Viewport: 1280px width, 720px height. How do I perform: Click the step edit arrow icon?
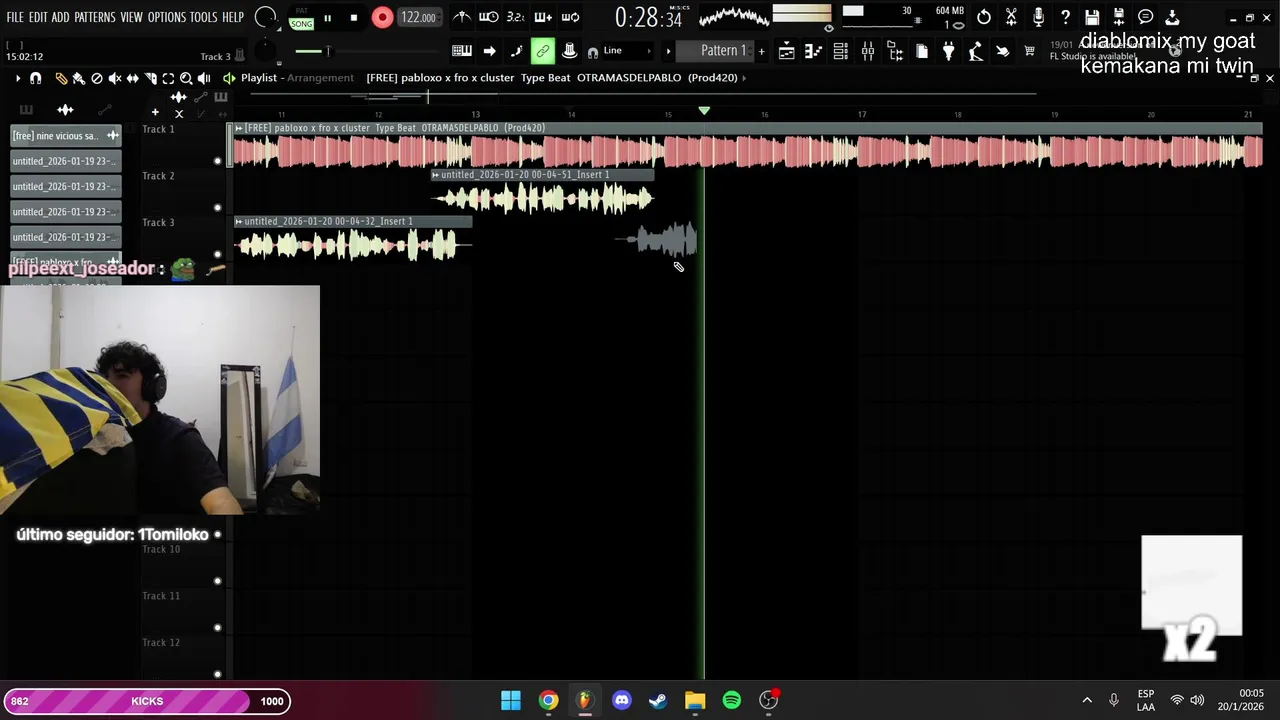click(x=489, y=51)
